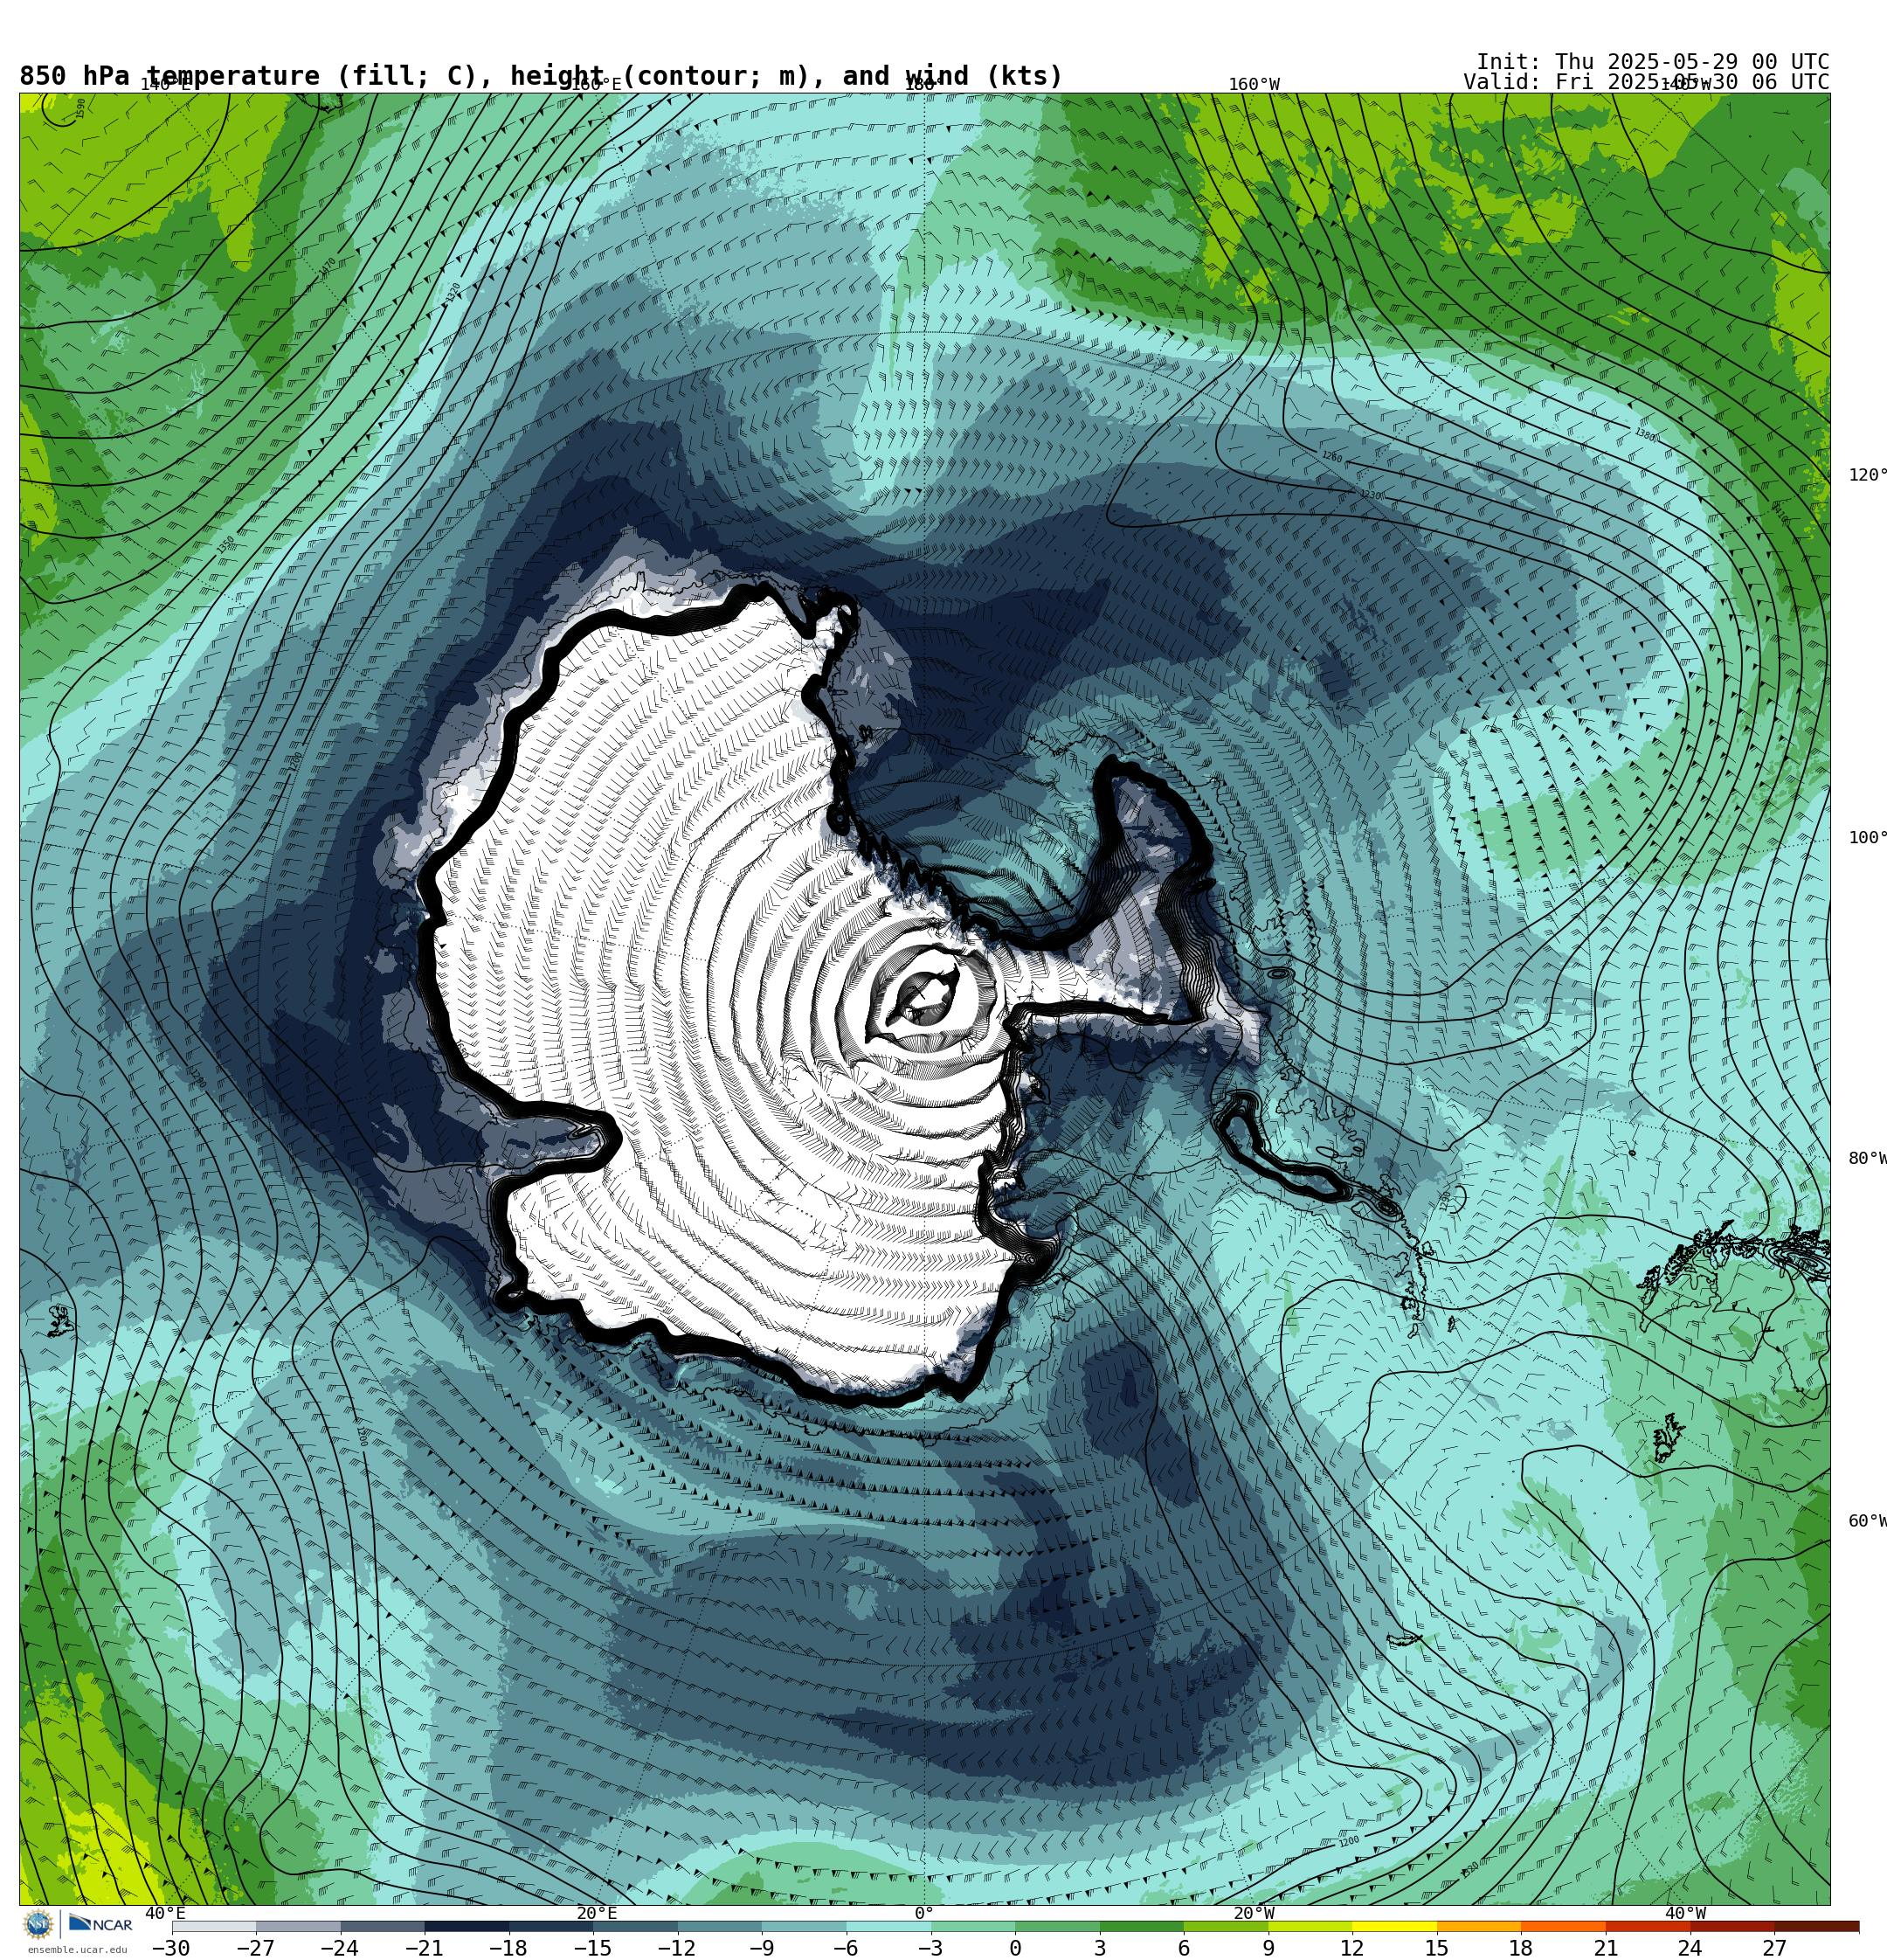
Task: Click the -15 colorbar tick label
Action: coord(592,1948)
